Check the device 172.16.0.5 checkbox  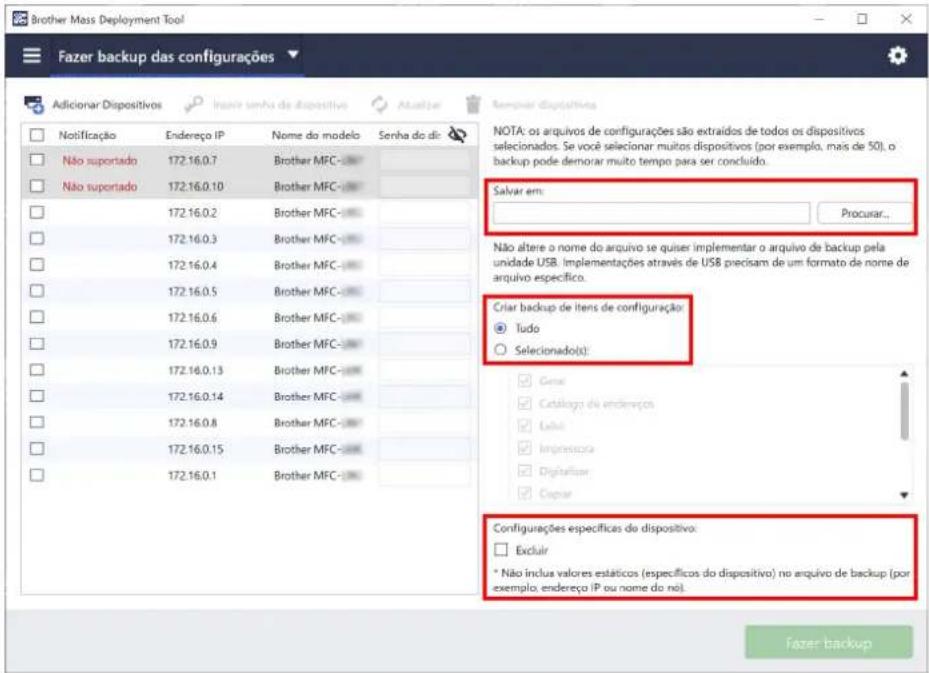(x=37, y=291)
